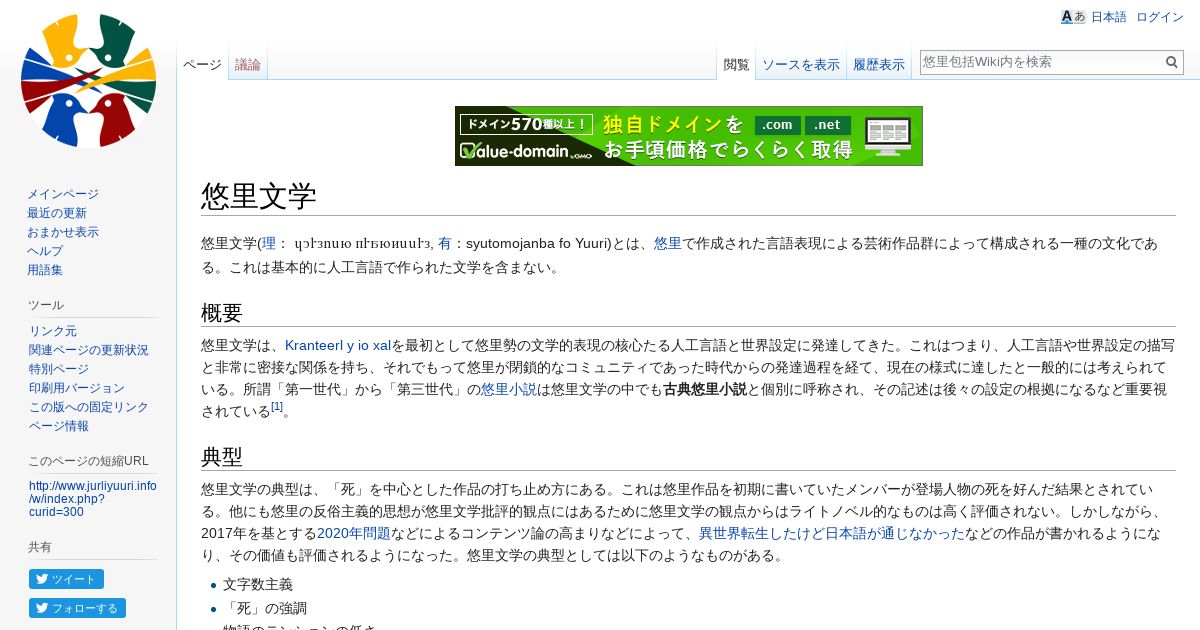Viewport: 1200px width, 630px height.
Task: Click the 概要 section heading
Action: click(222, 313)
